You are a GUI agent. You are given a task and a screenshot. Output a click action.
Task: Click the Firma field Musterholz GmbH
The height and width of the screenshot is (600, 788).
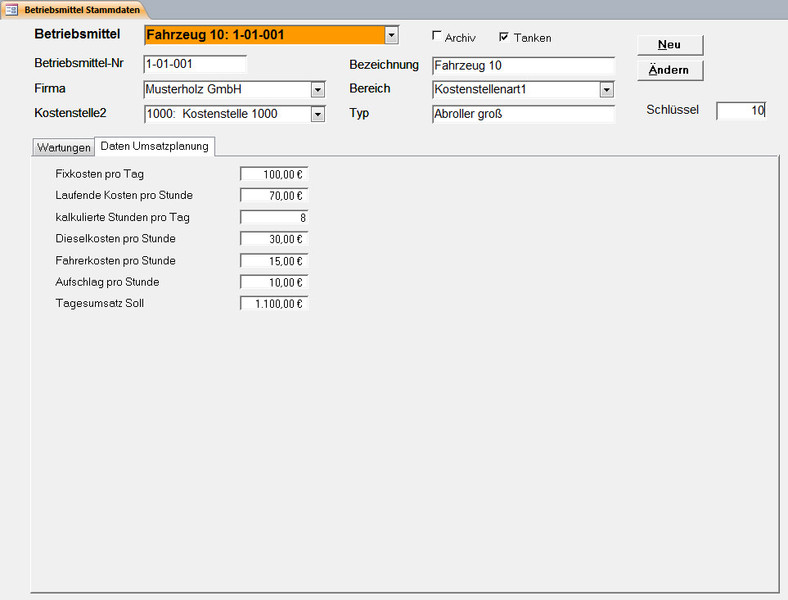(x=228, y=89)
